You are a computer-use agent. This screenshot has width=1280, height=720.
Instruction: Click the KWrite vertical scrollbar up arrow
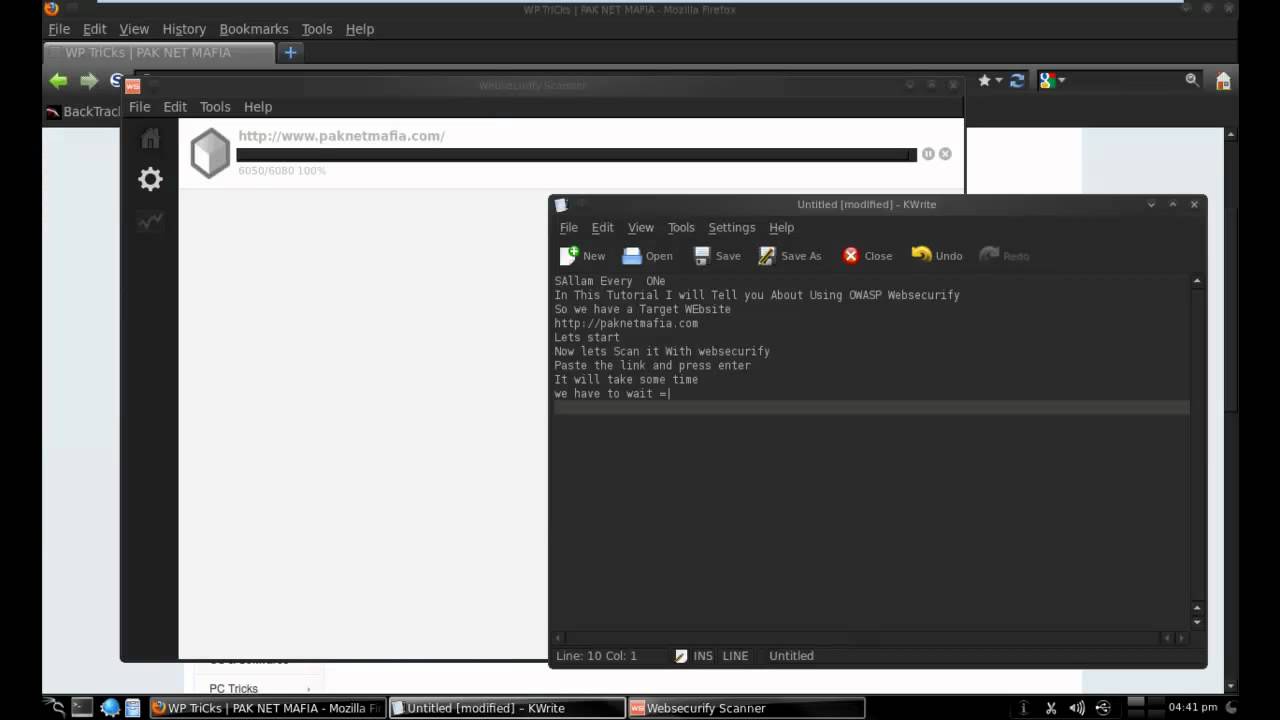pyautogui.click(x=1196, y=281)
